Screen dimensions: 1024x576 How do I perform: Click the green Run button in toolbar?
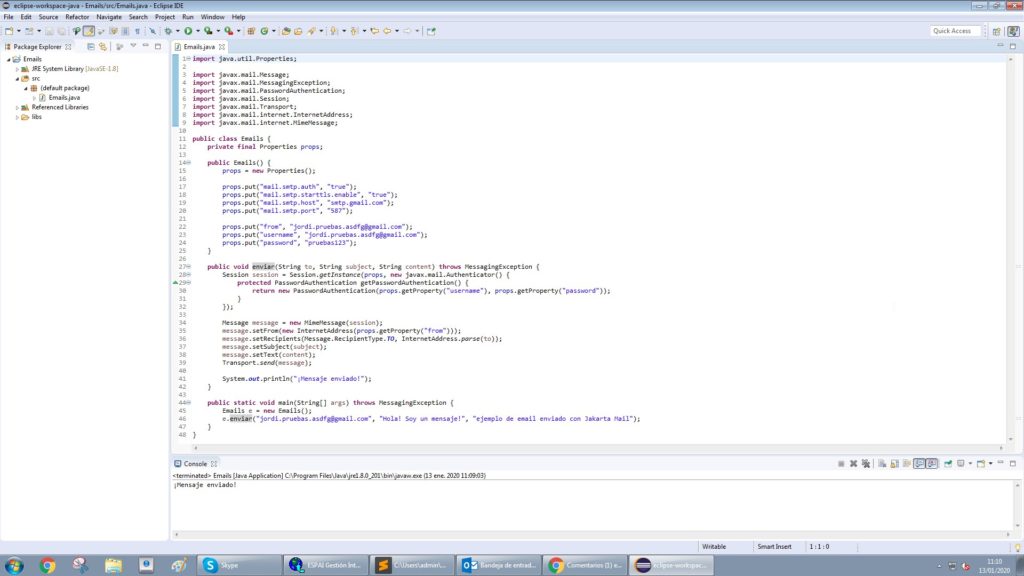point(187,31)
